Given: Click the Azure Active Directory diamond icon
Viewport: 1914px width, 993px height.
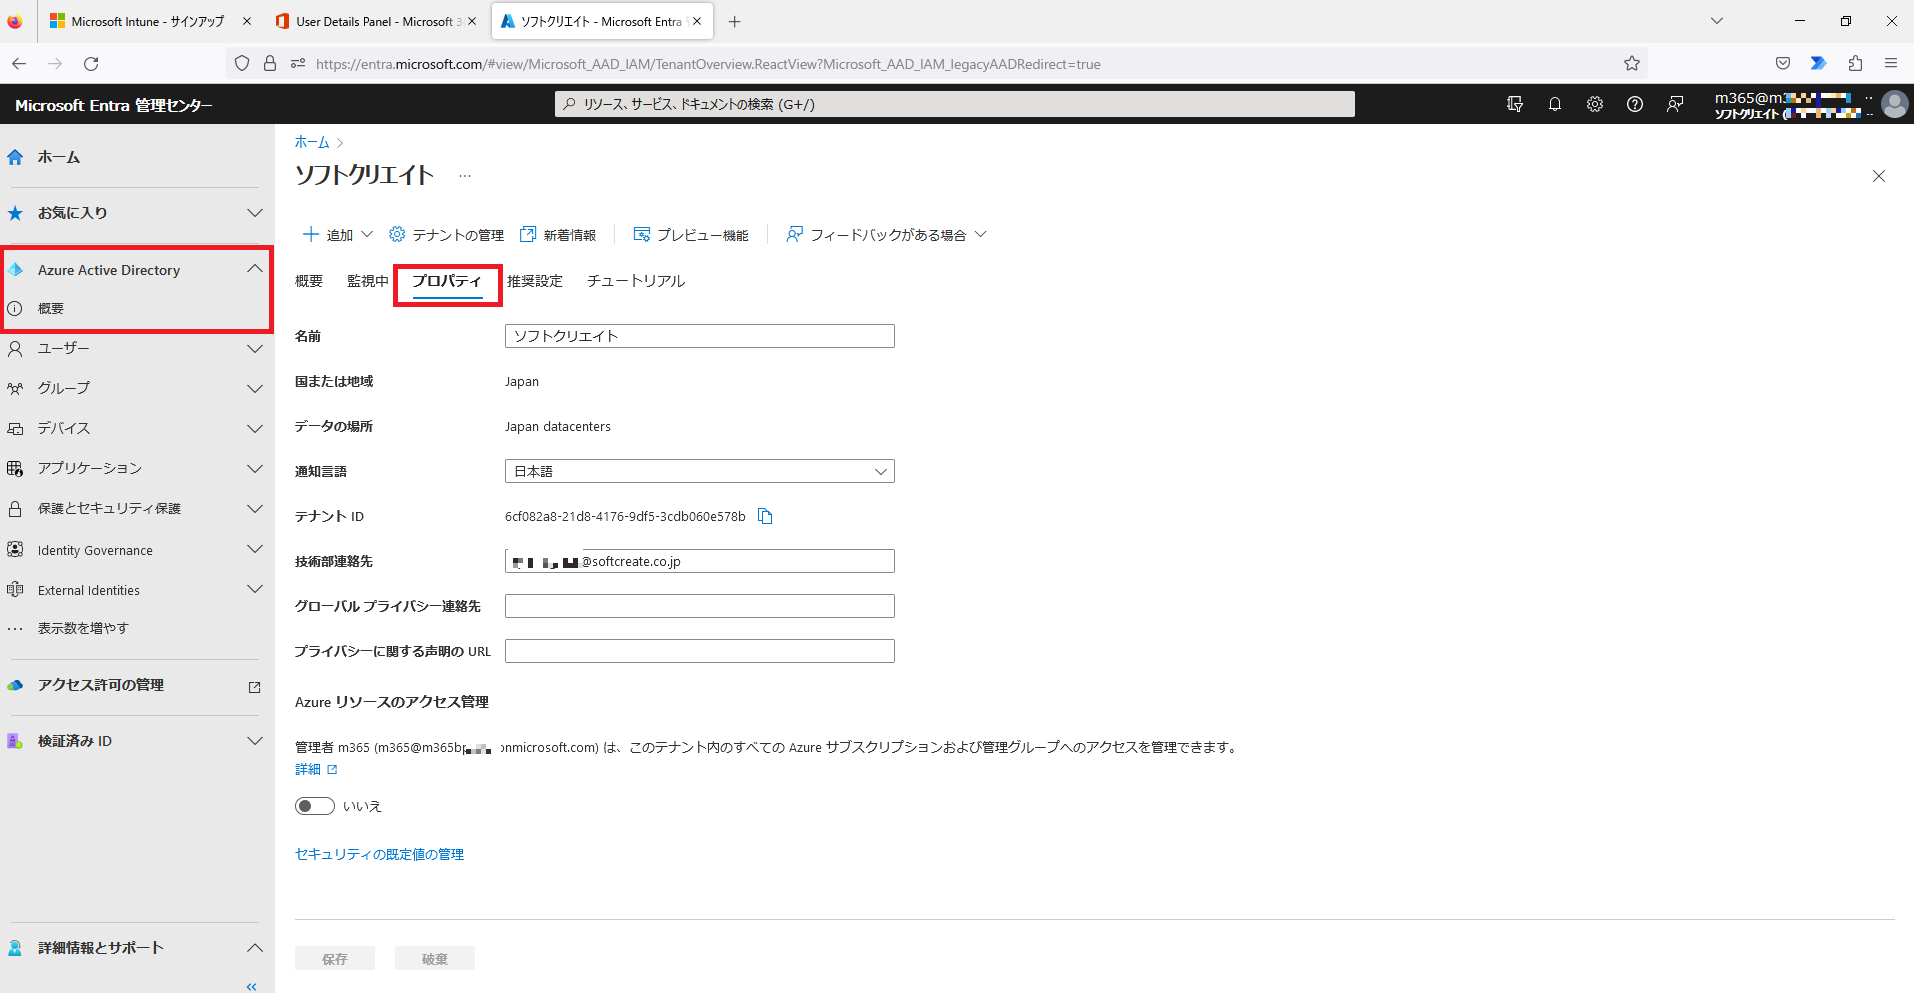Looking at the screenshot, I should tap(15, 270).
